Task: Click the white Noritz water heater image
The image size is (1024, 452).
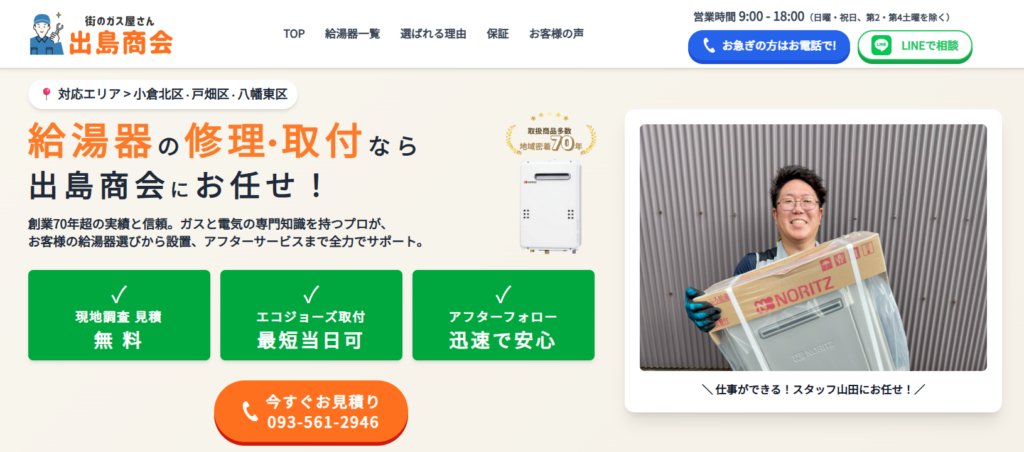Action: pos(551,206)
